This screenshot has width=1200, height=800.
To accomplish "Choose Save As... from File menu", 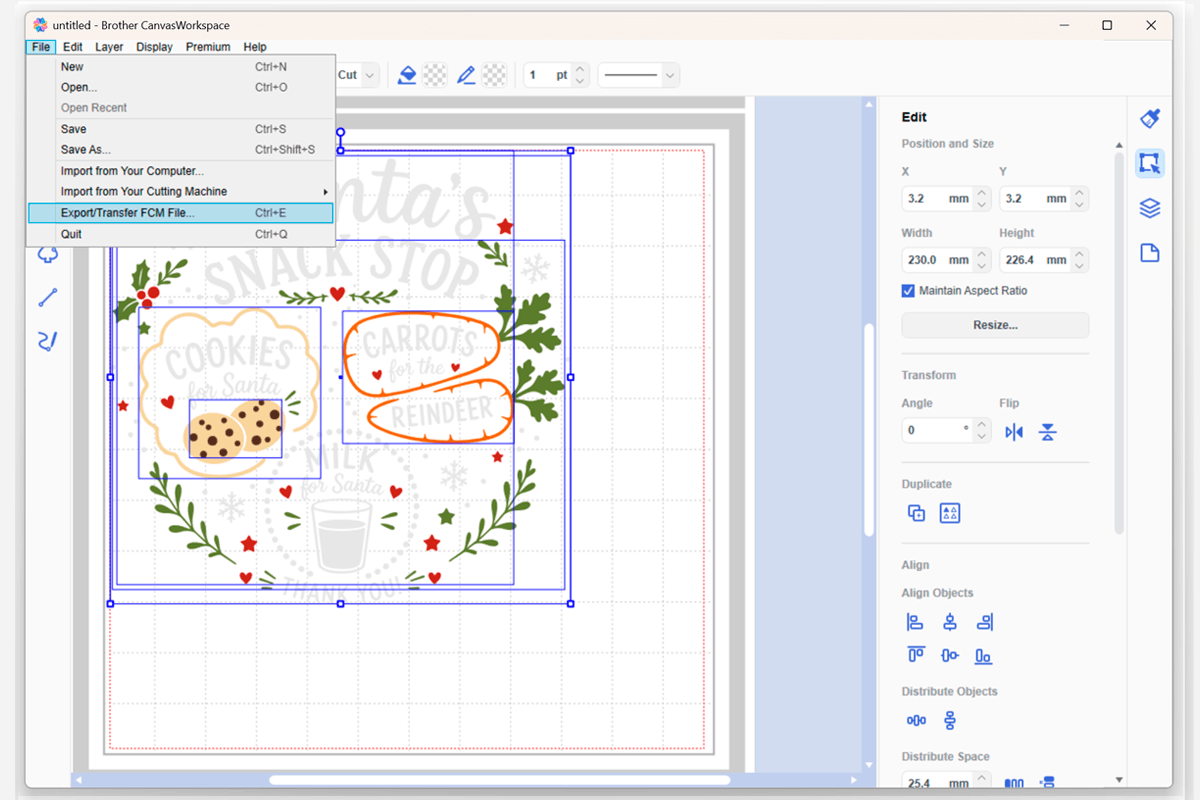I will tap(181, 150).
